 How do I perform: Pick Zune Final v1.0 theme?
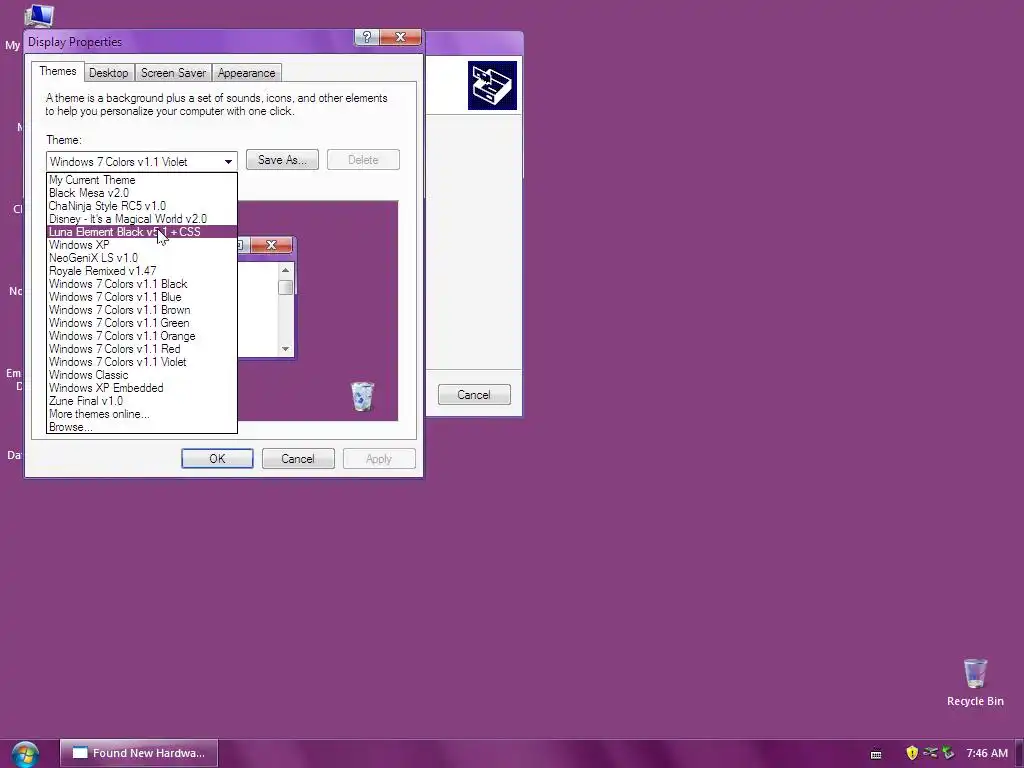tap(142, 401)
